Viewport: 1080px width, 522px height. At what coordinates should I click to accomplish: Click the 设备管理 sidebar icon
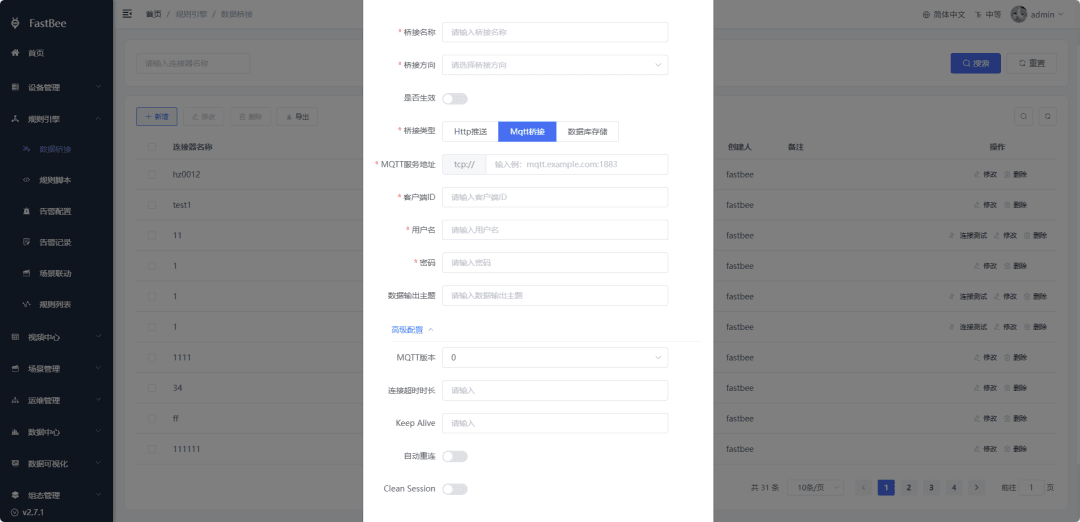point(15,87)
